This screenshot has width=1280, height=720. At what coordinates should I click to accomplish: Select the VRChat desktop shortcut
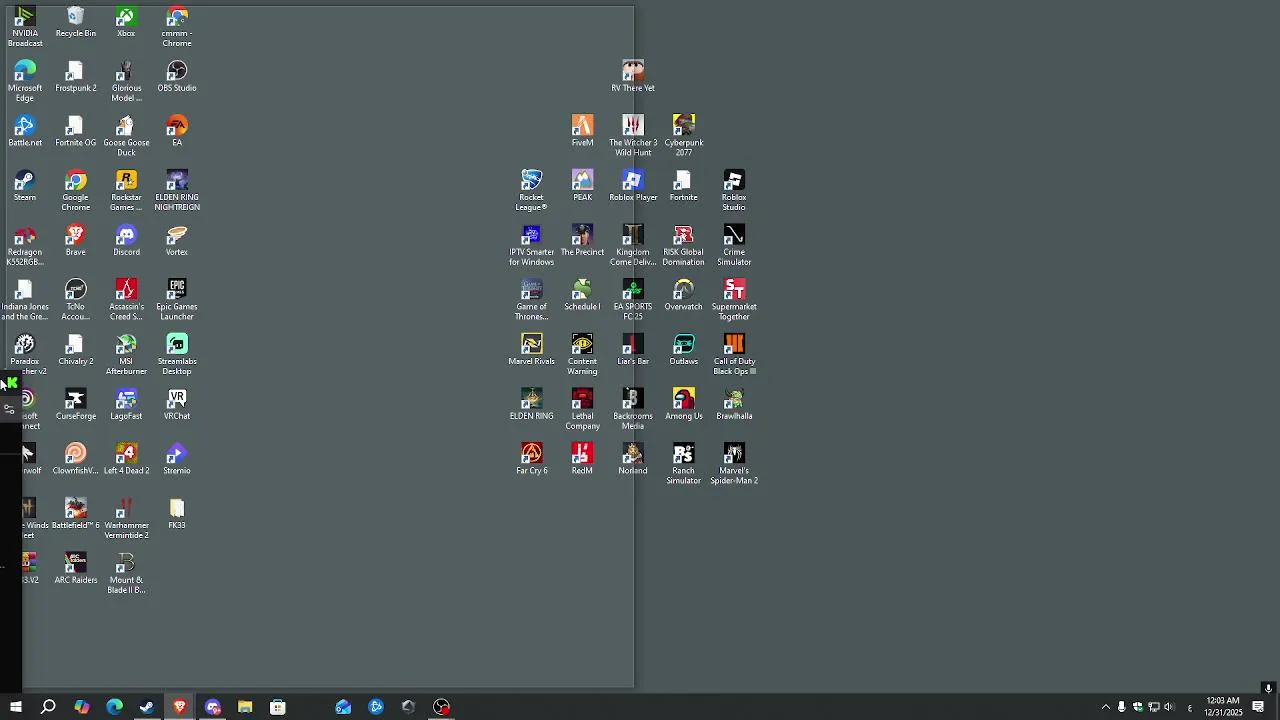(x=177, y=405)
